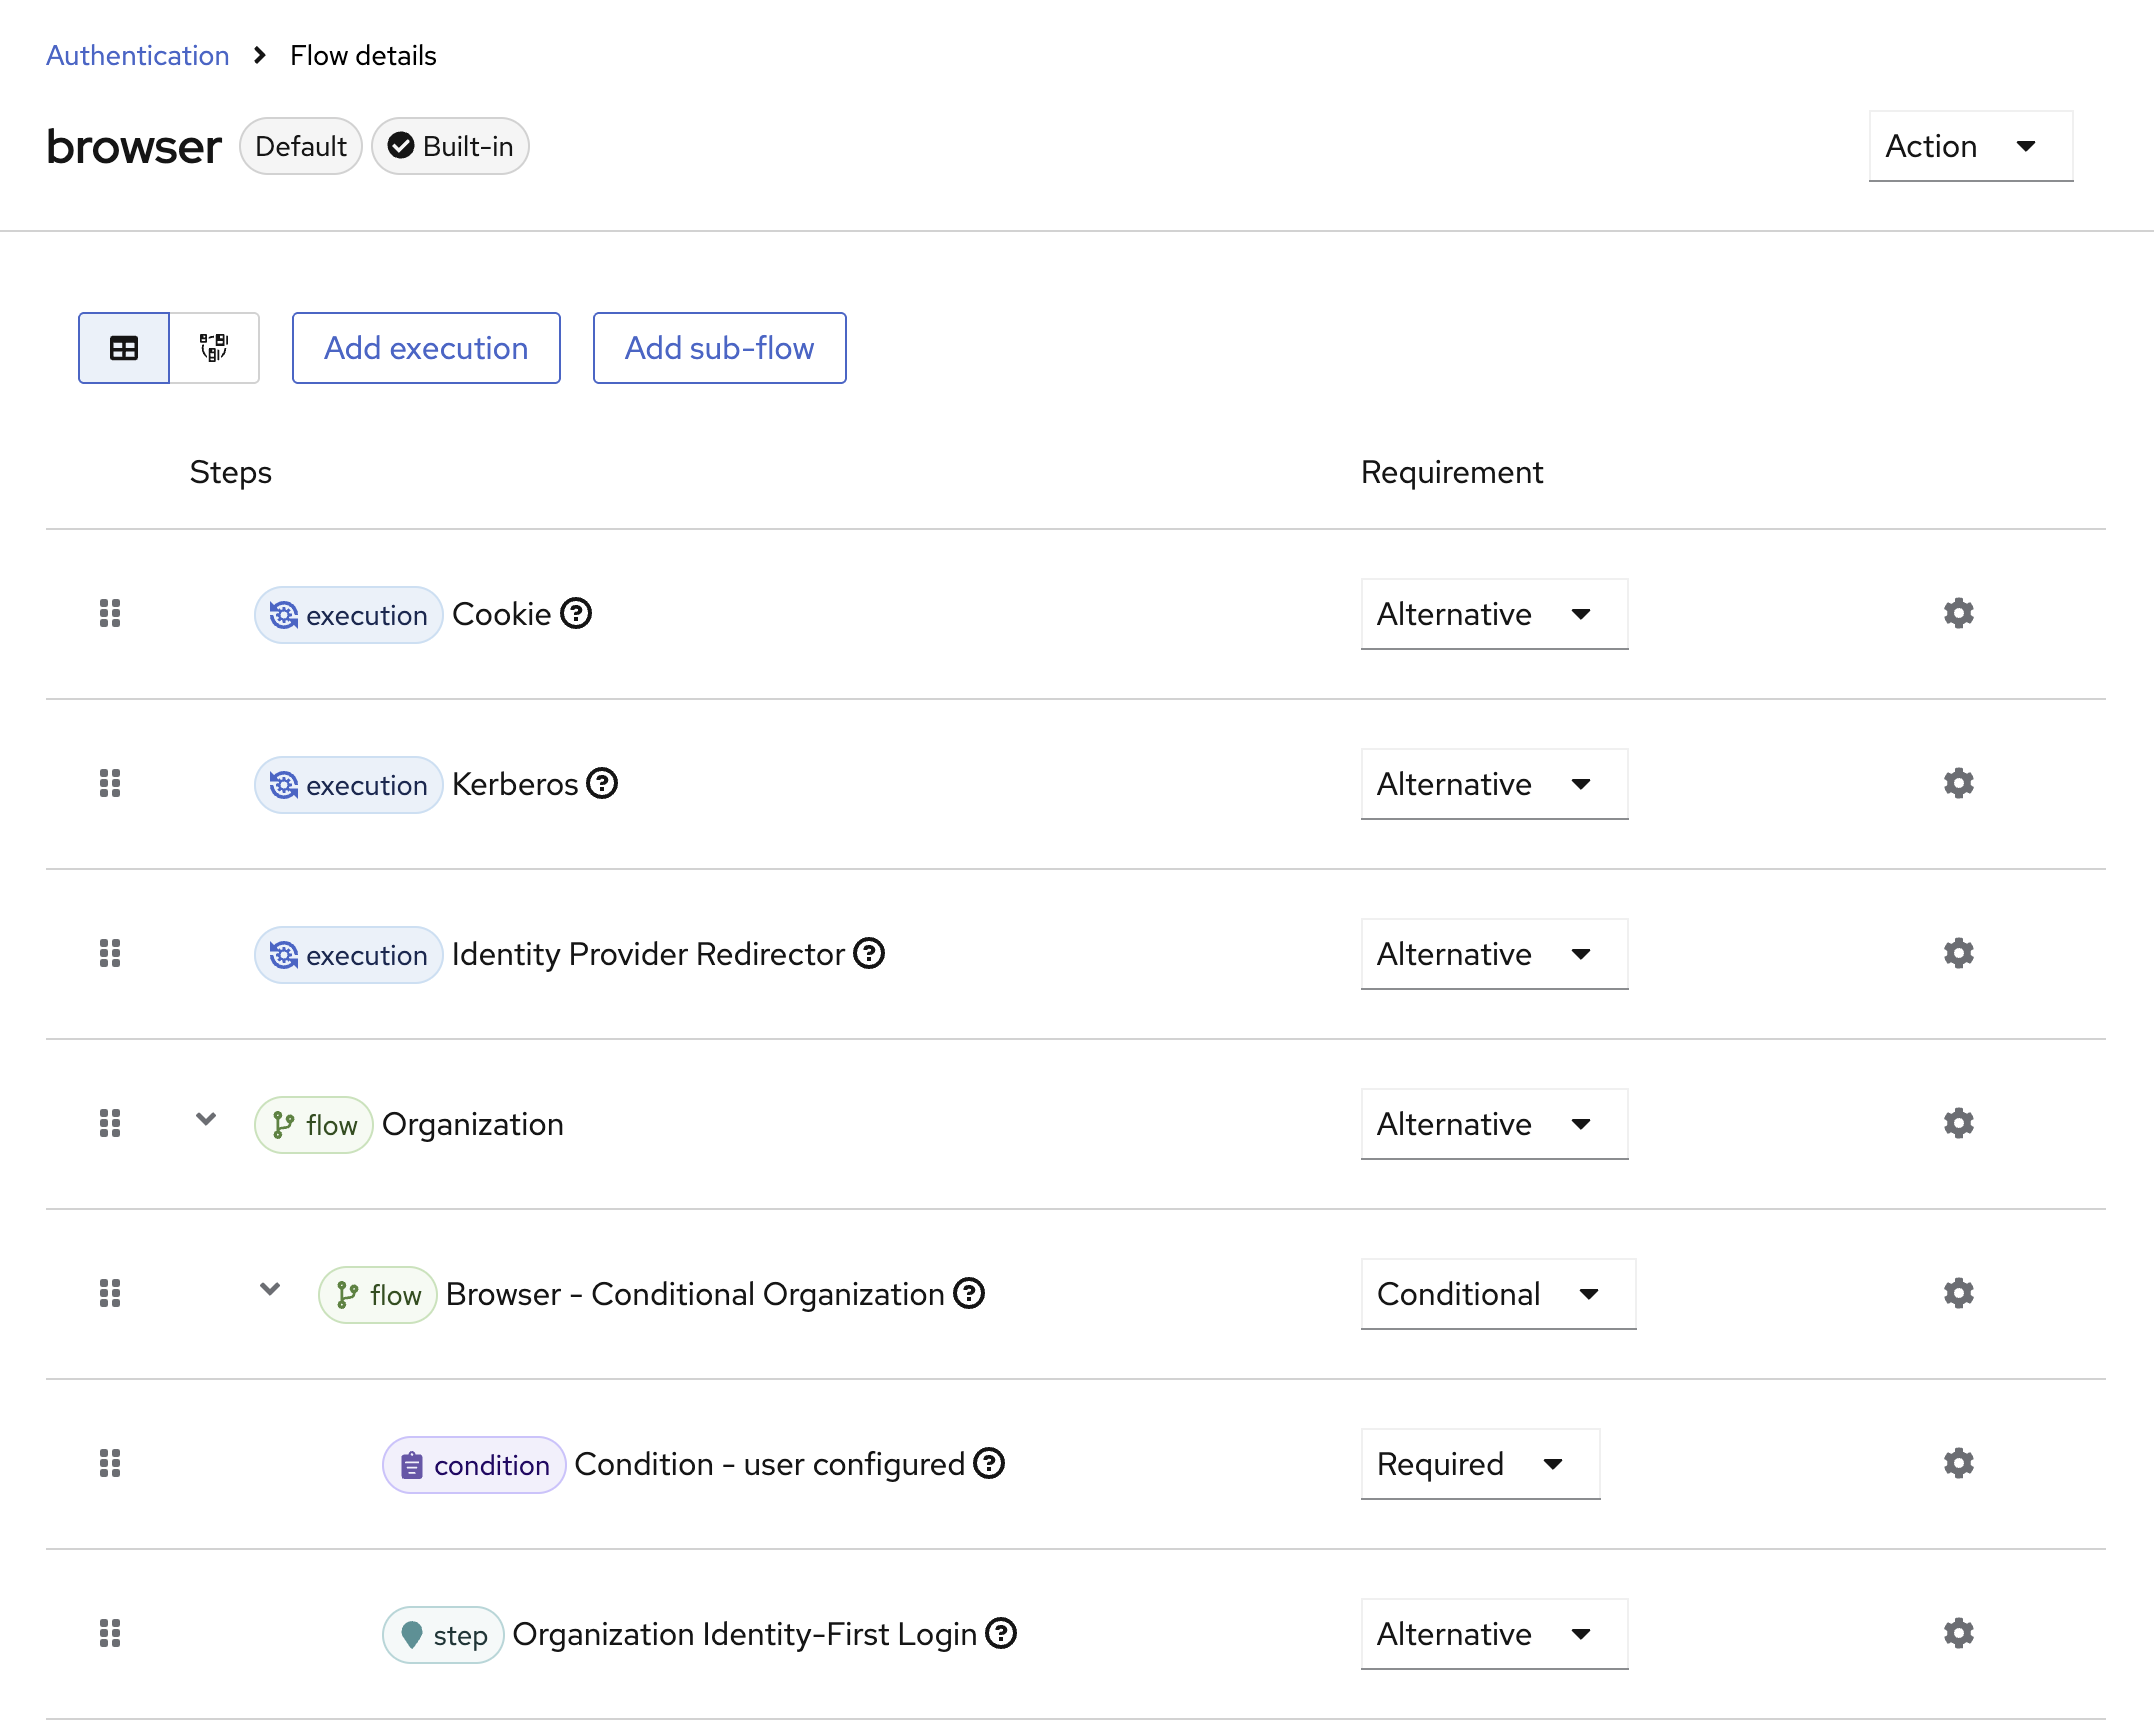Grab drag handle of Organization Identity-First Login row

point(110,1633)
